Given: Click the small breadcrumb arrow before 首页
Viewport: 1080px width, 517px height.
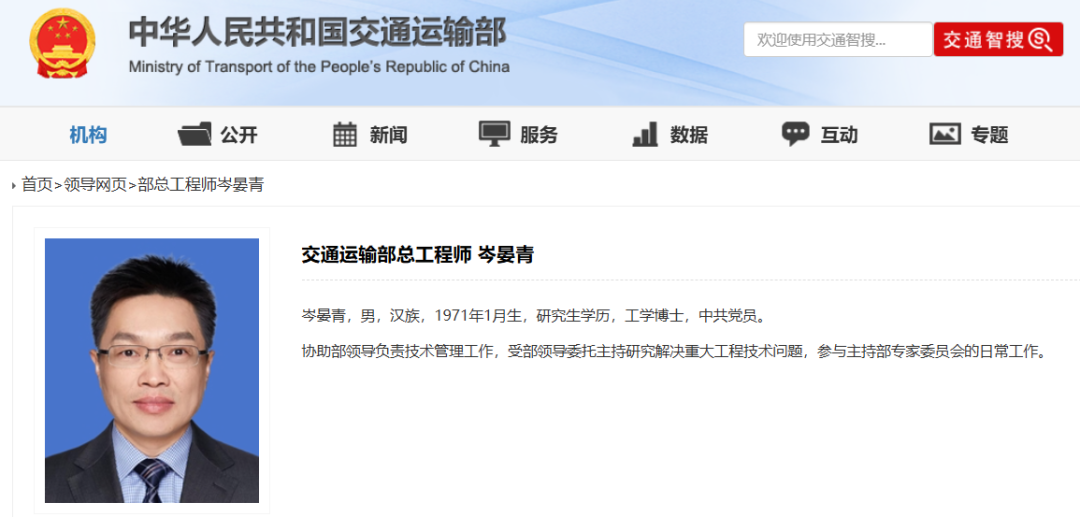Looking at the screenshot, I should pos(14,186).
